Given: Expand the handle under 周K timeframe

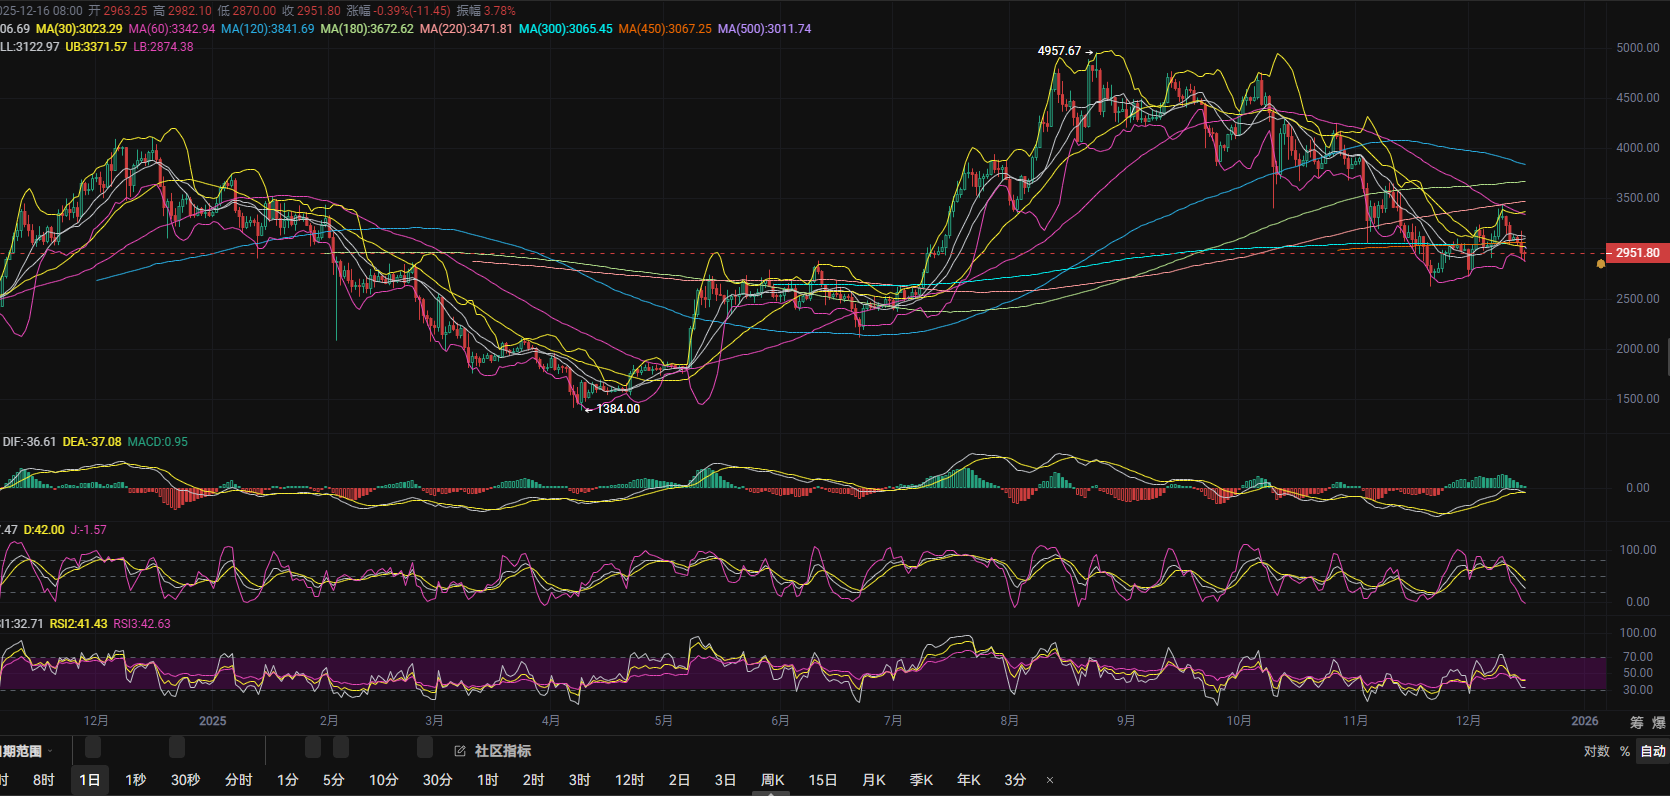Looking at the screenshot, I should click(771, 793).
